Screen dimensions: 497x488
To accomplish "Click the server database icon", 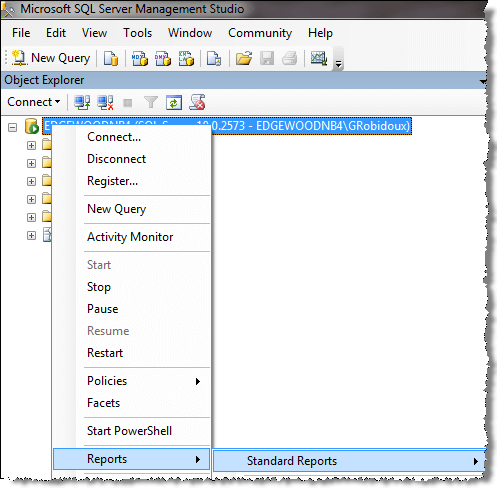I will point(32,126).
